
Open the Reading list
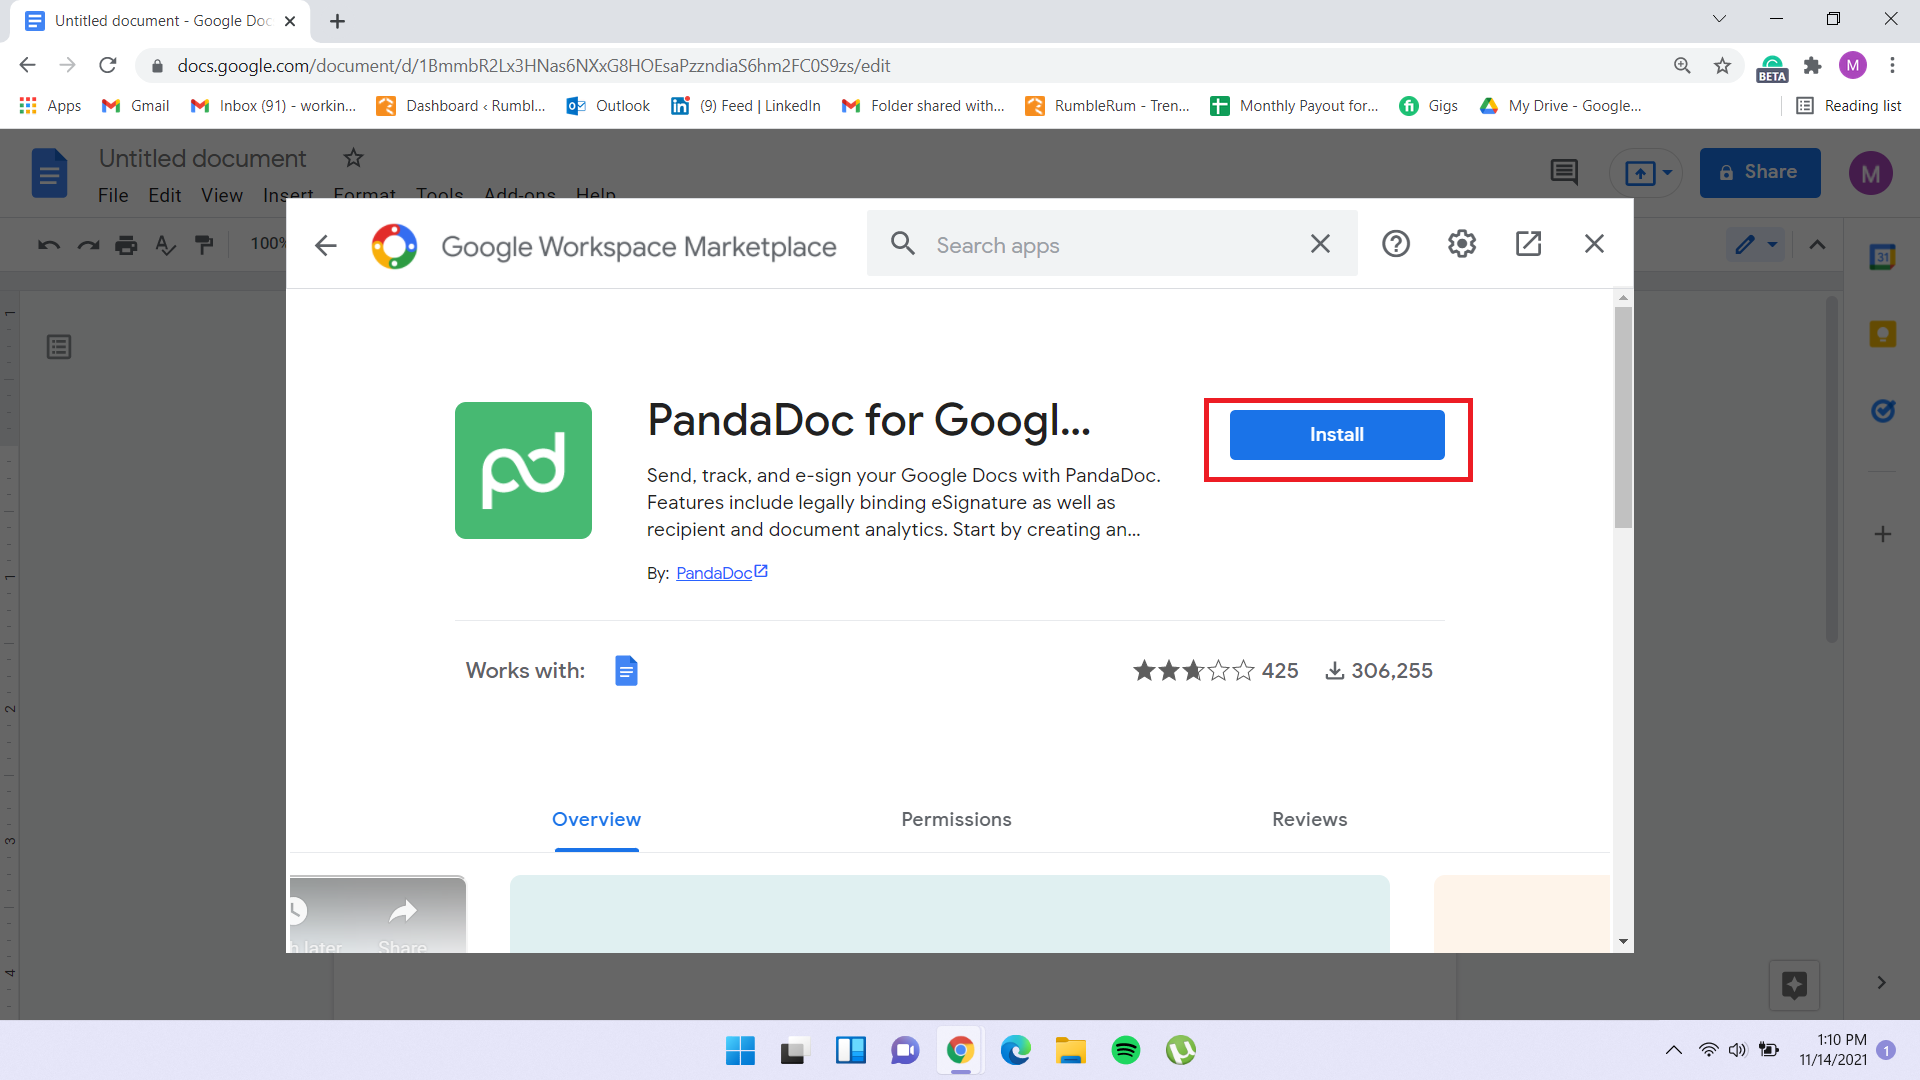coord(1848,106)
